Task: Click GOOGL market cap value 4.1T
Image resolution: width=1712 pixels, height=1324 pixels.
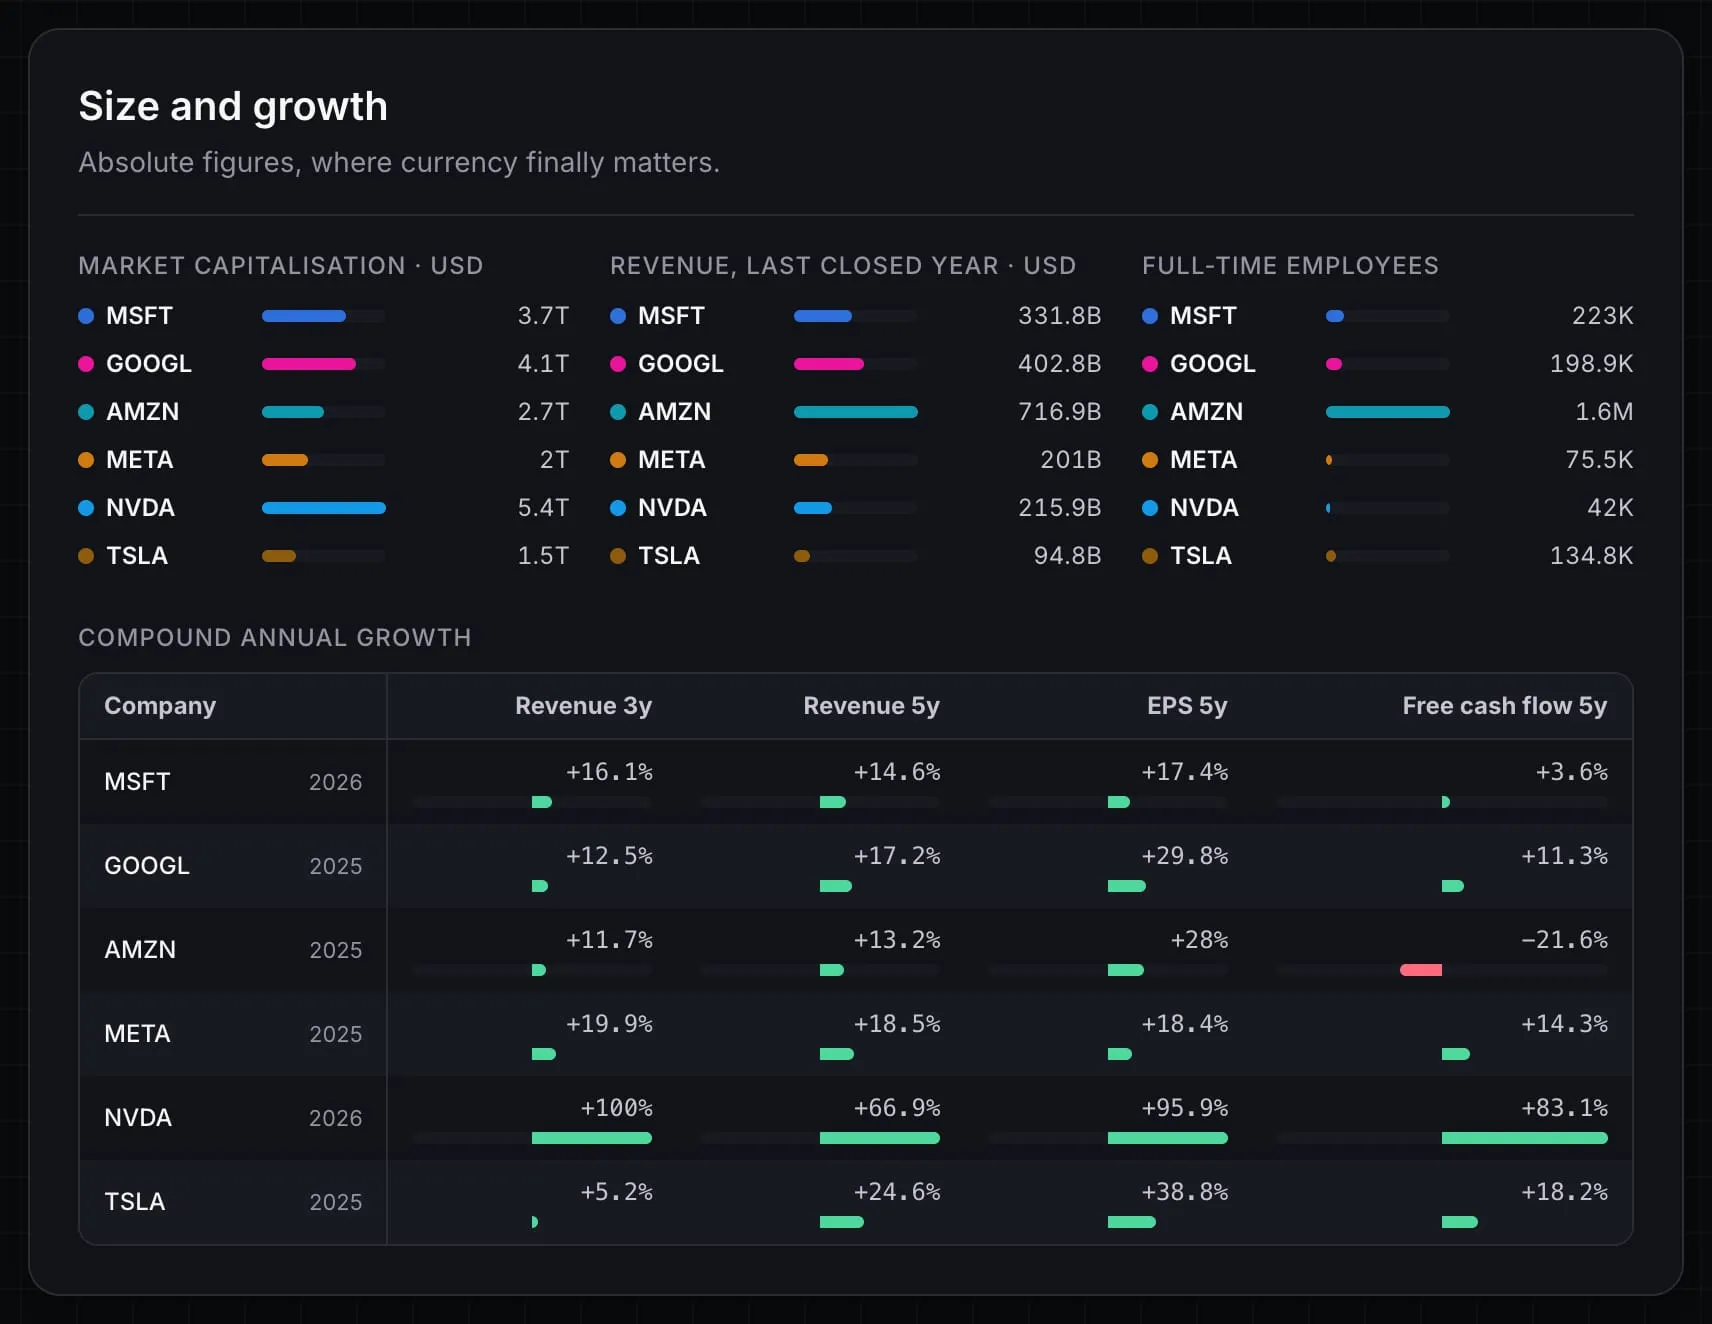Action: pyautogui.click(x=543, y=364)
